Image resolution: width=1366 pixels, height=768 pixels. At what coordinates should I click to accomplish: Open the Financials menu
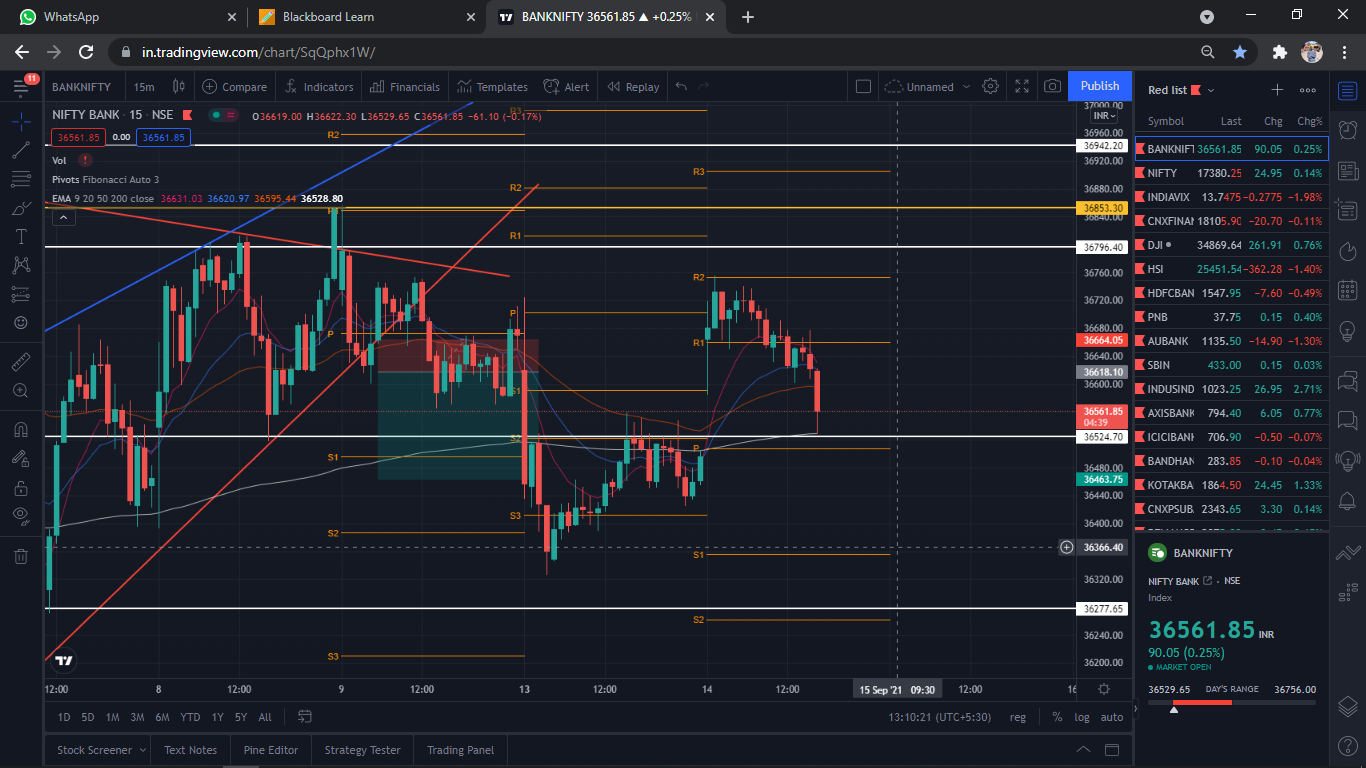click(405, 87)
